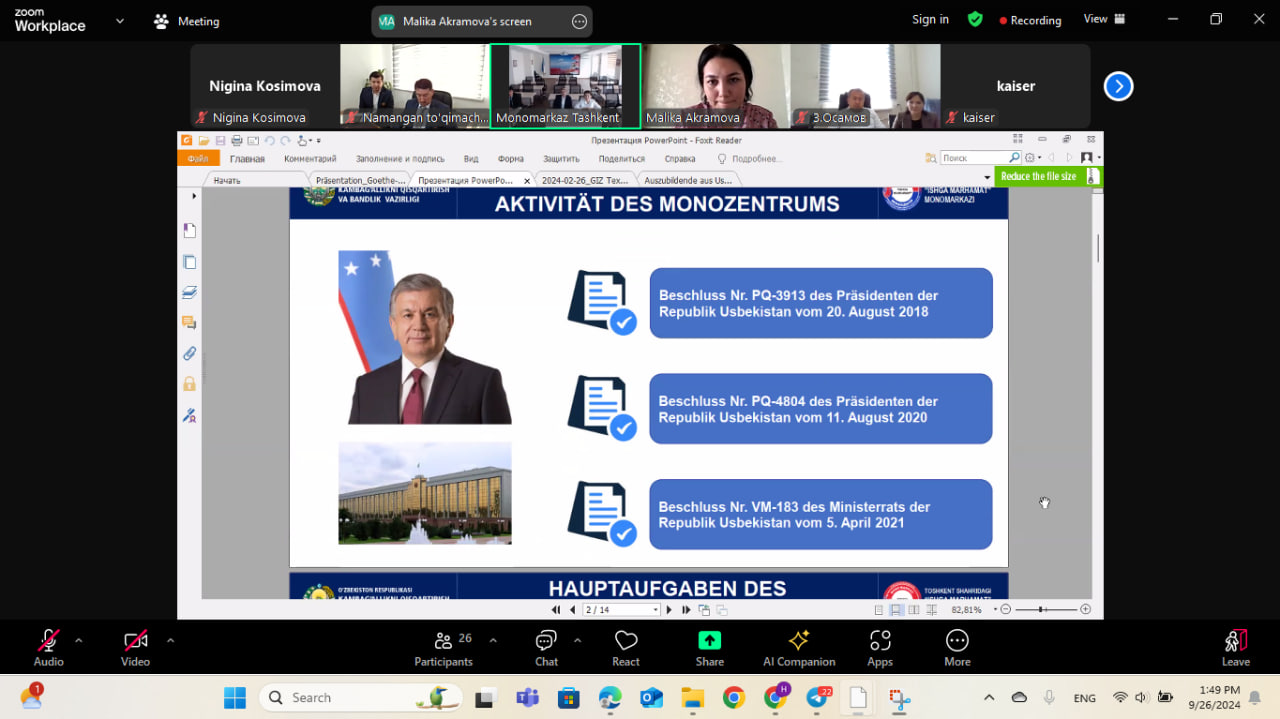Show next participants with the blue arrow

(1118, 87)
